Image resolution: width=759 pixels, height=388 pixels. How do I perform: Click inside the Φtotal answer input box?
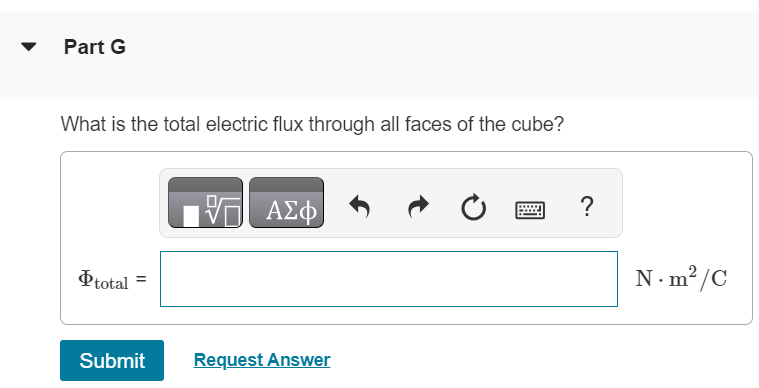(389, 279)
